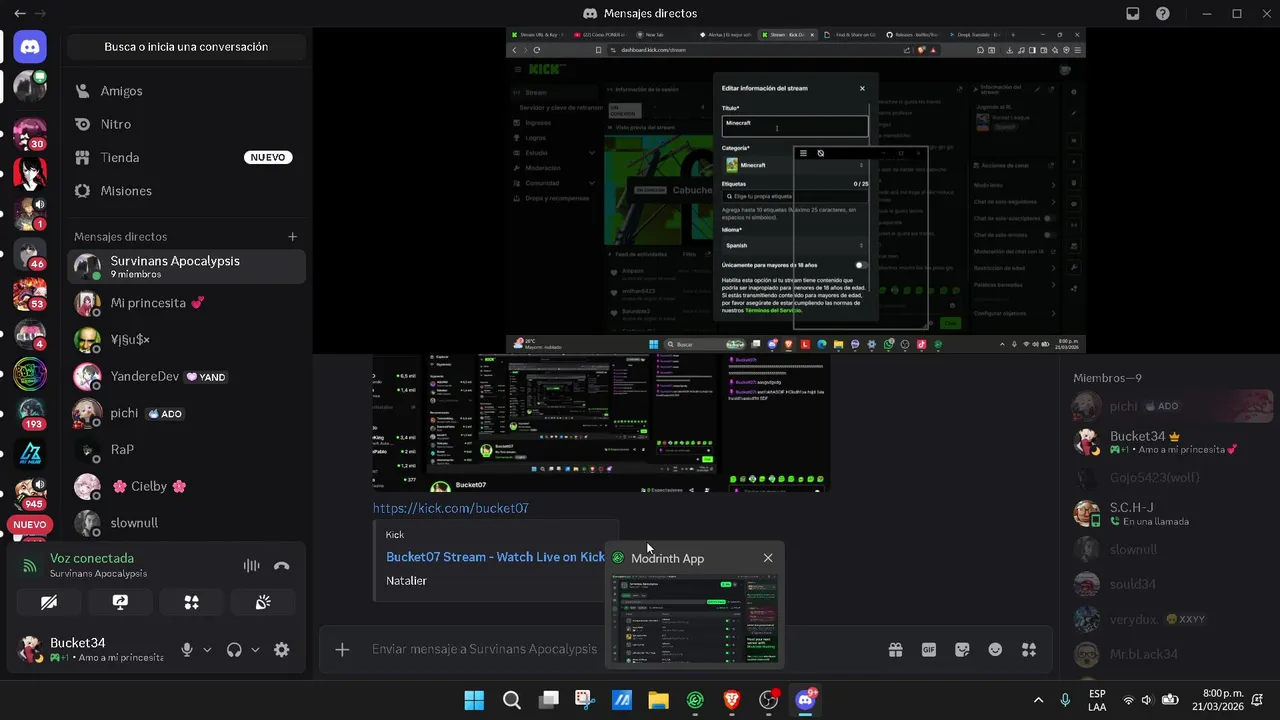Go back with the title bar arrow
Screen dimensions: 1280x720
click(20, 14)
